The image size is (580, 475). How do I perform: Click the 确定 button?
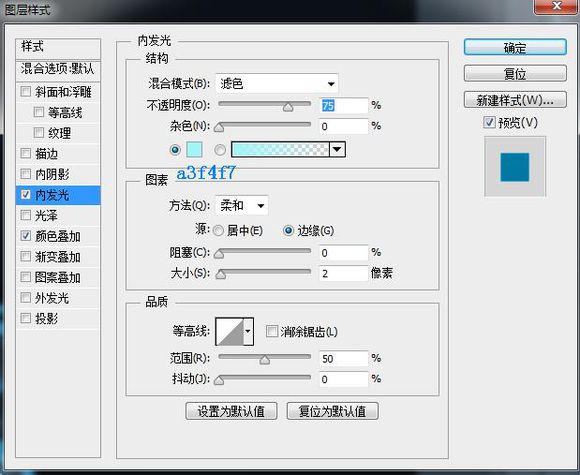point(515,47)
